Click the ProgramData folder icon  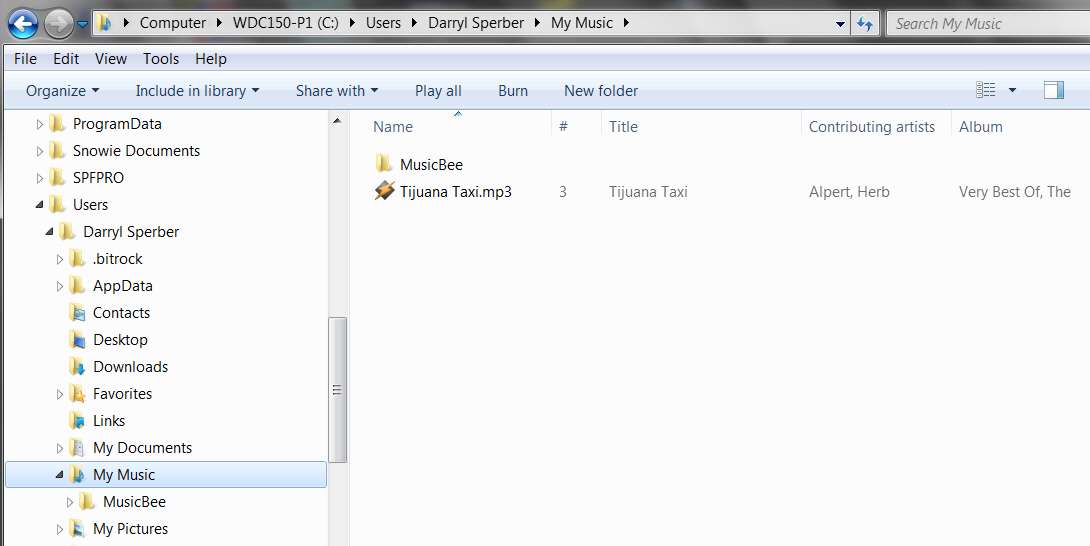pos(58,124)
